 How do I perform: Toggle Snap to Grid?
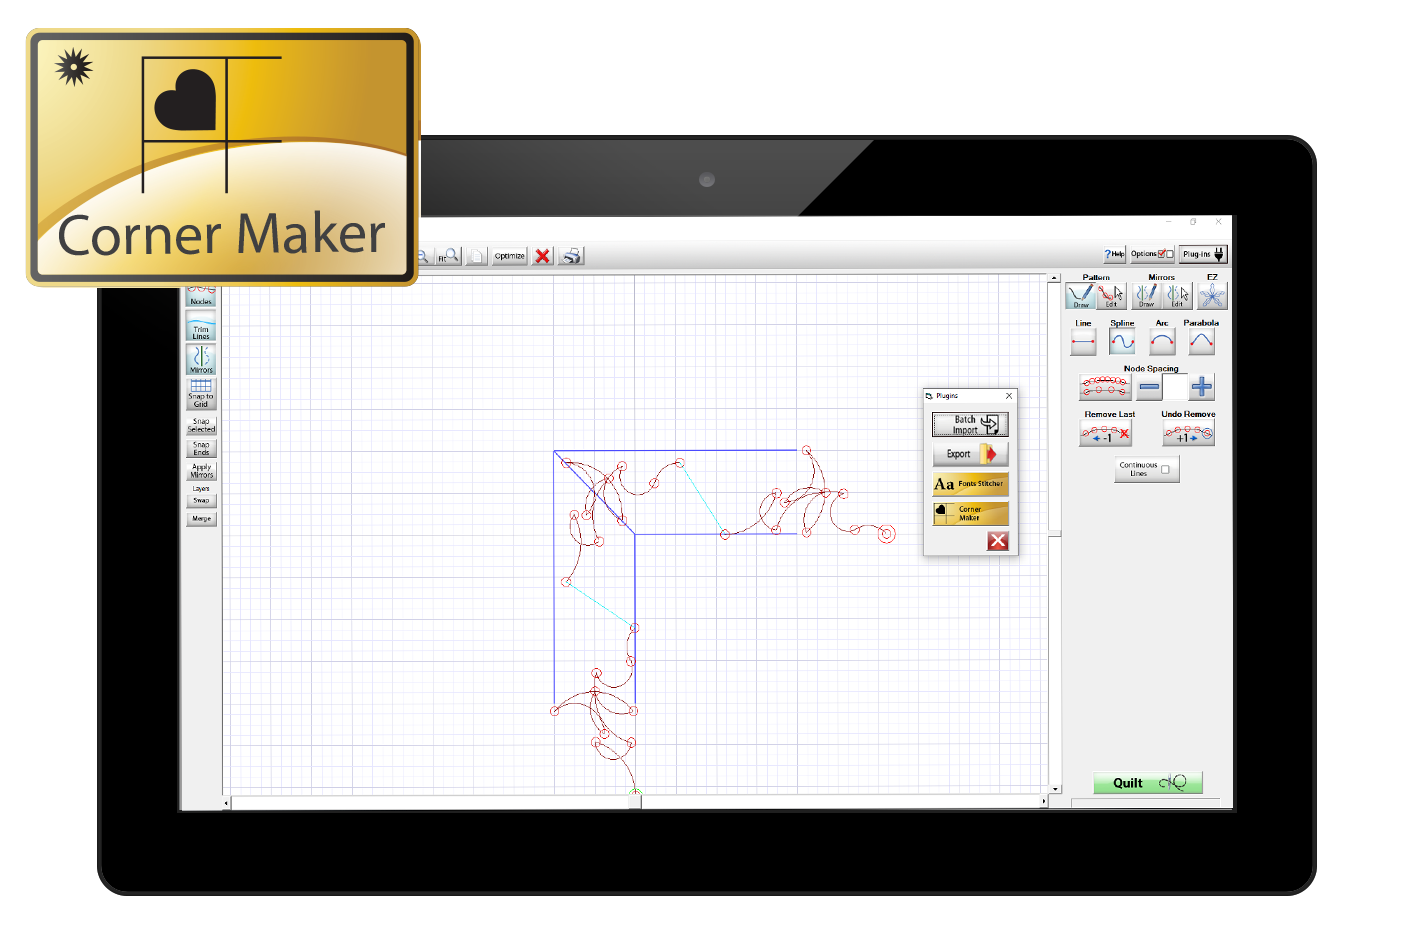click(x=201, y=393)
